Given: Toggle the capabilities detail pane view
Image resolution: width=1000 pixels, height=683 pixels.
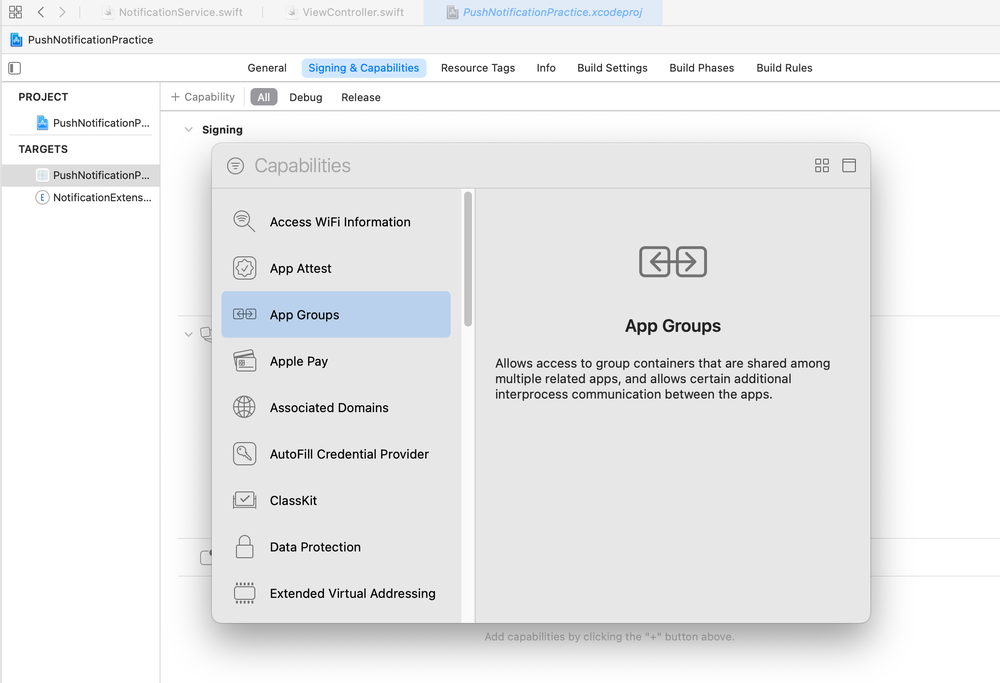Looking at the screenshot, I should [849, 166].
